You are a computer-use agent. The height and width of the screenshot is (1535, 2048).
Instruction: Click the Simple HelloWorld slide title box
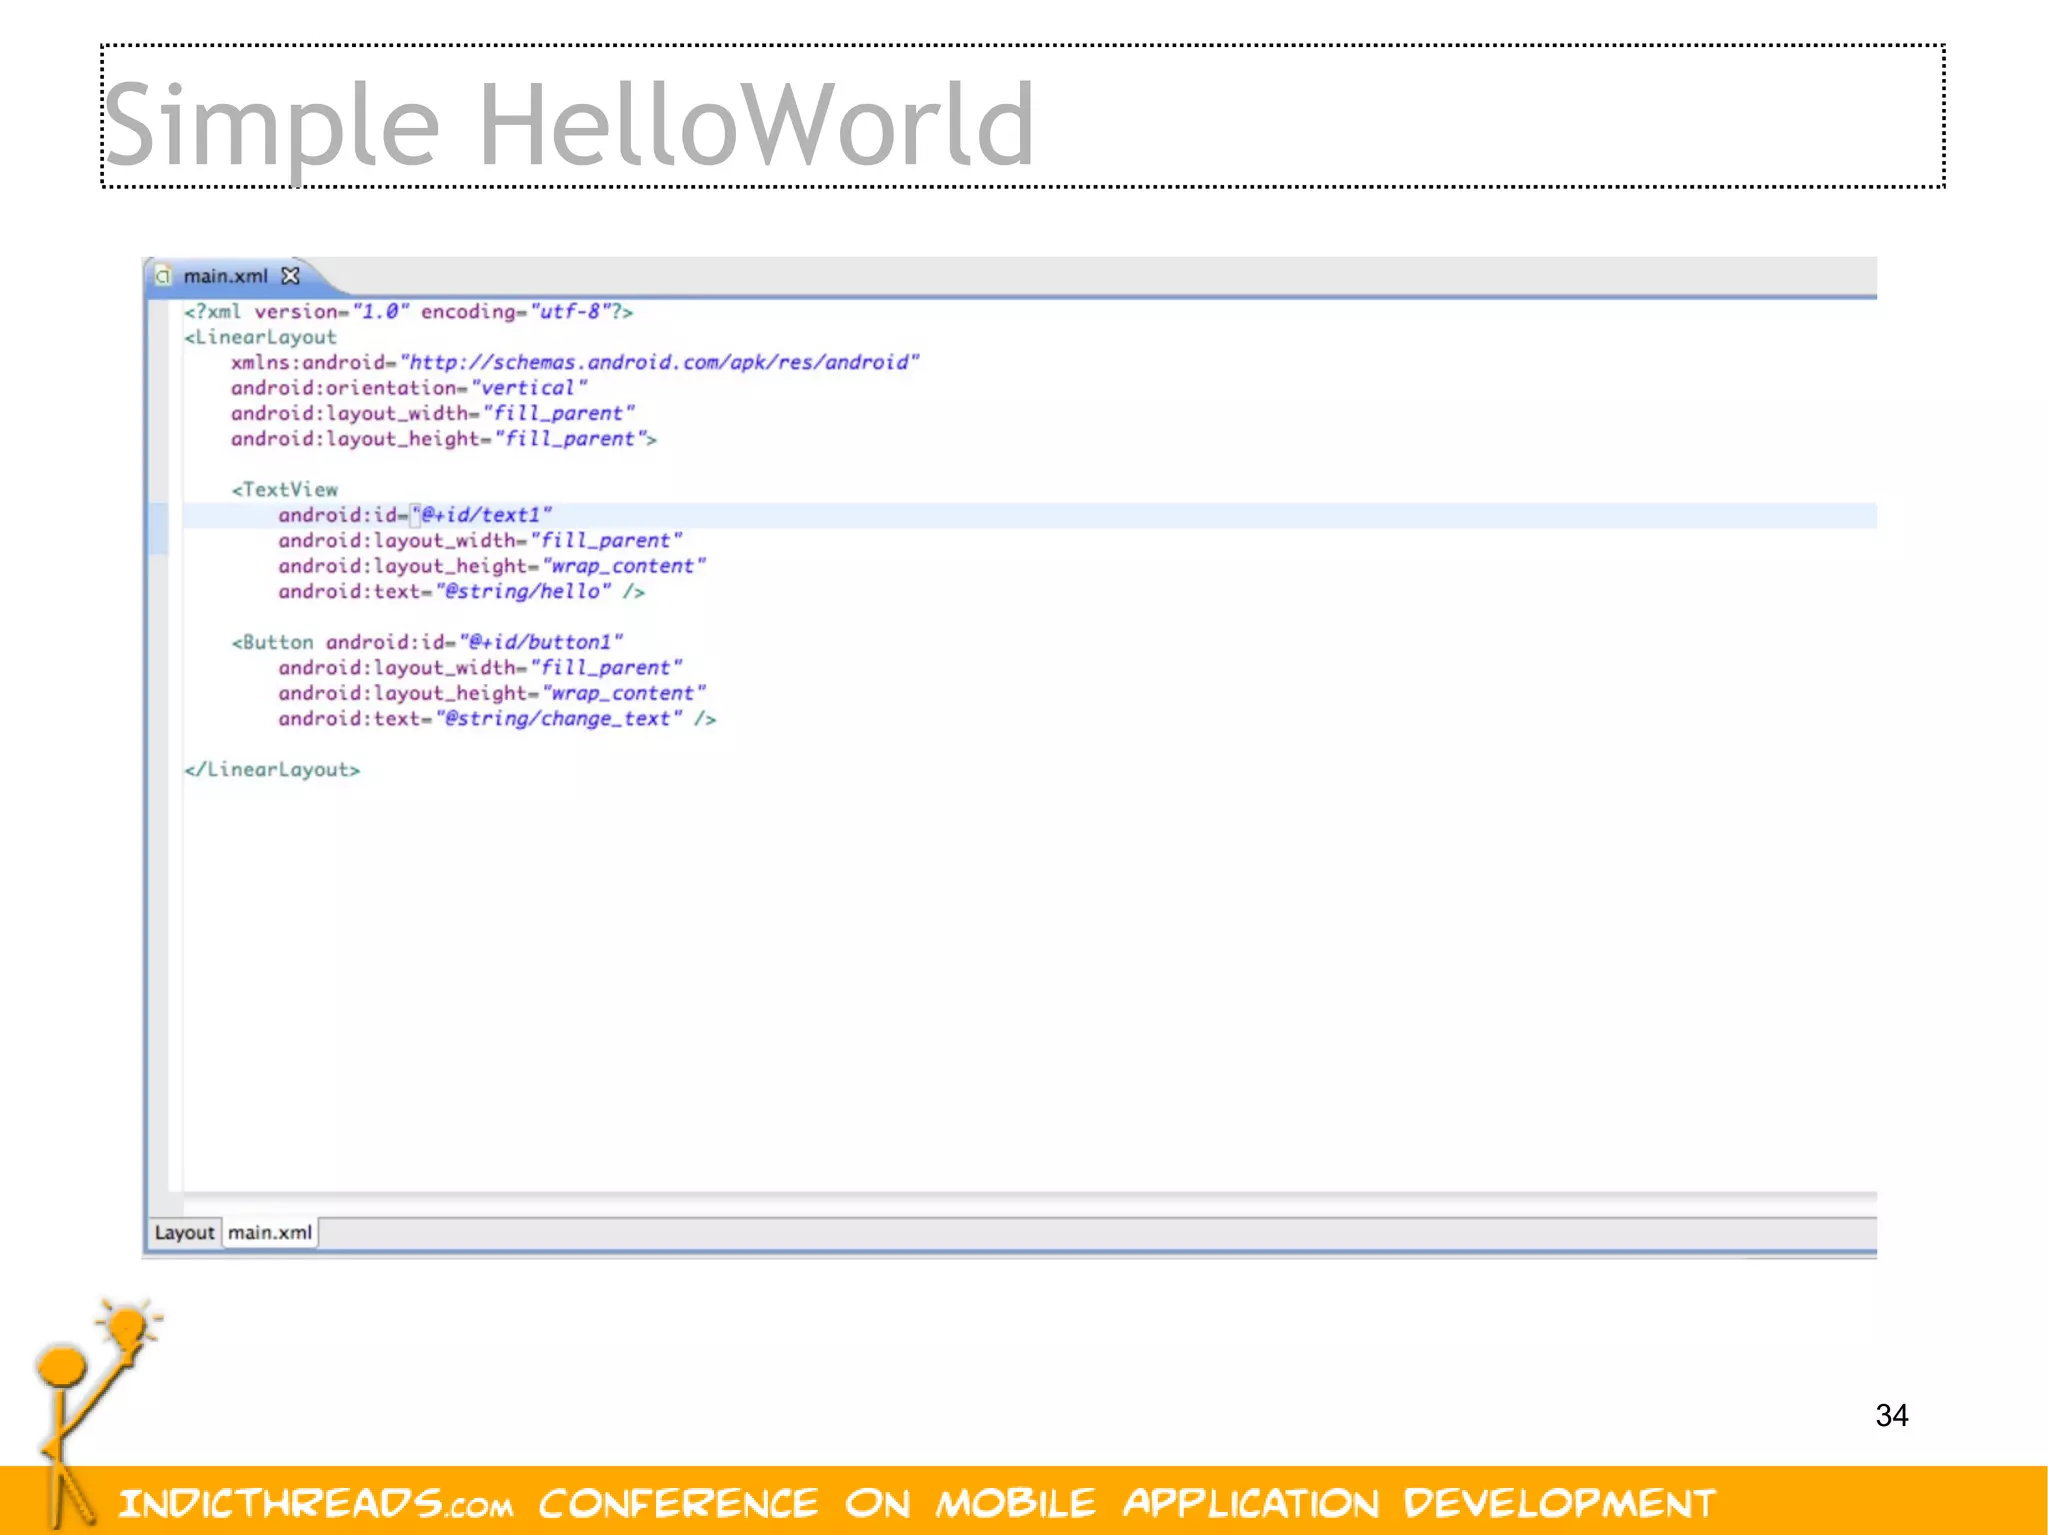[1023, 116]
